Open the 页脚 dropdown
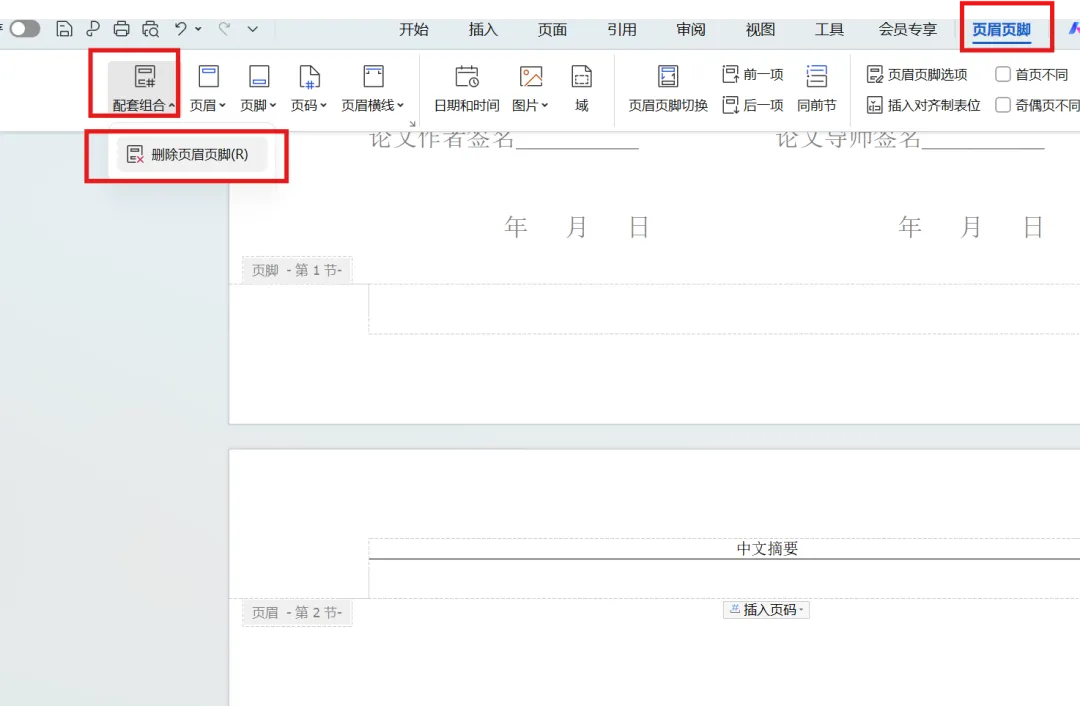The image size is (1080, 706). coord(258,87)
